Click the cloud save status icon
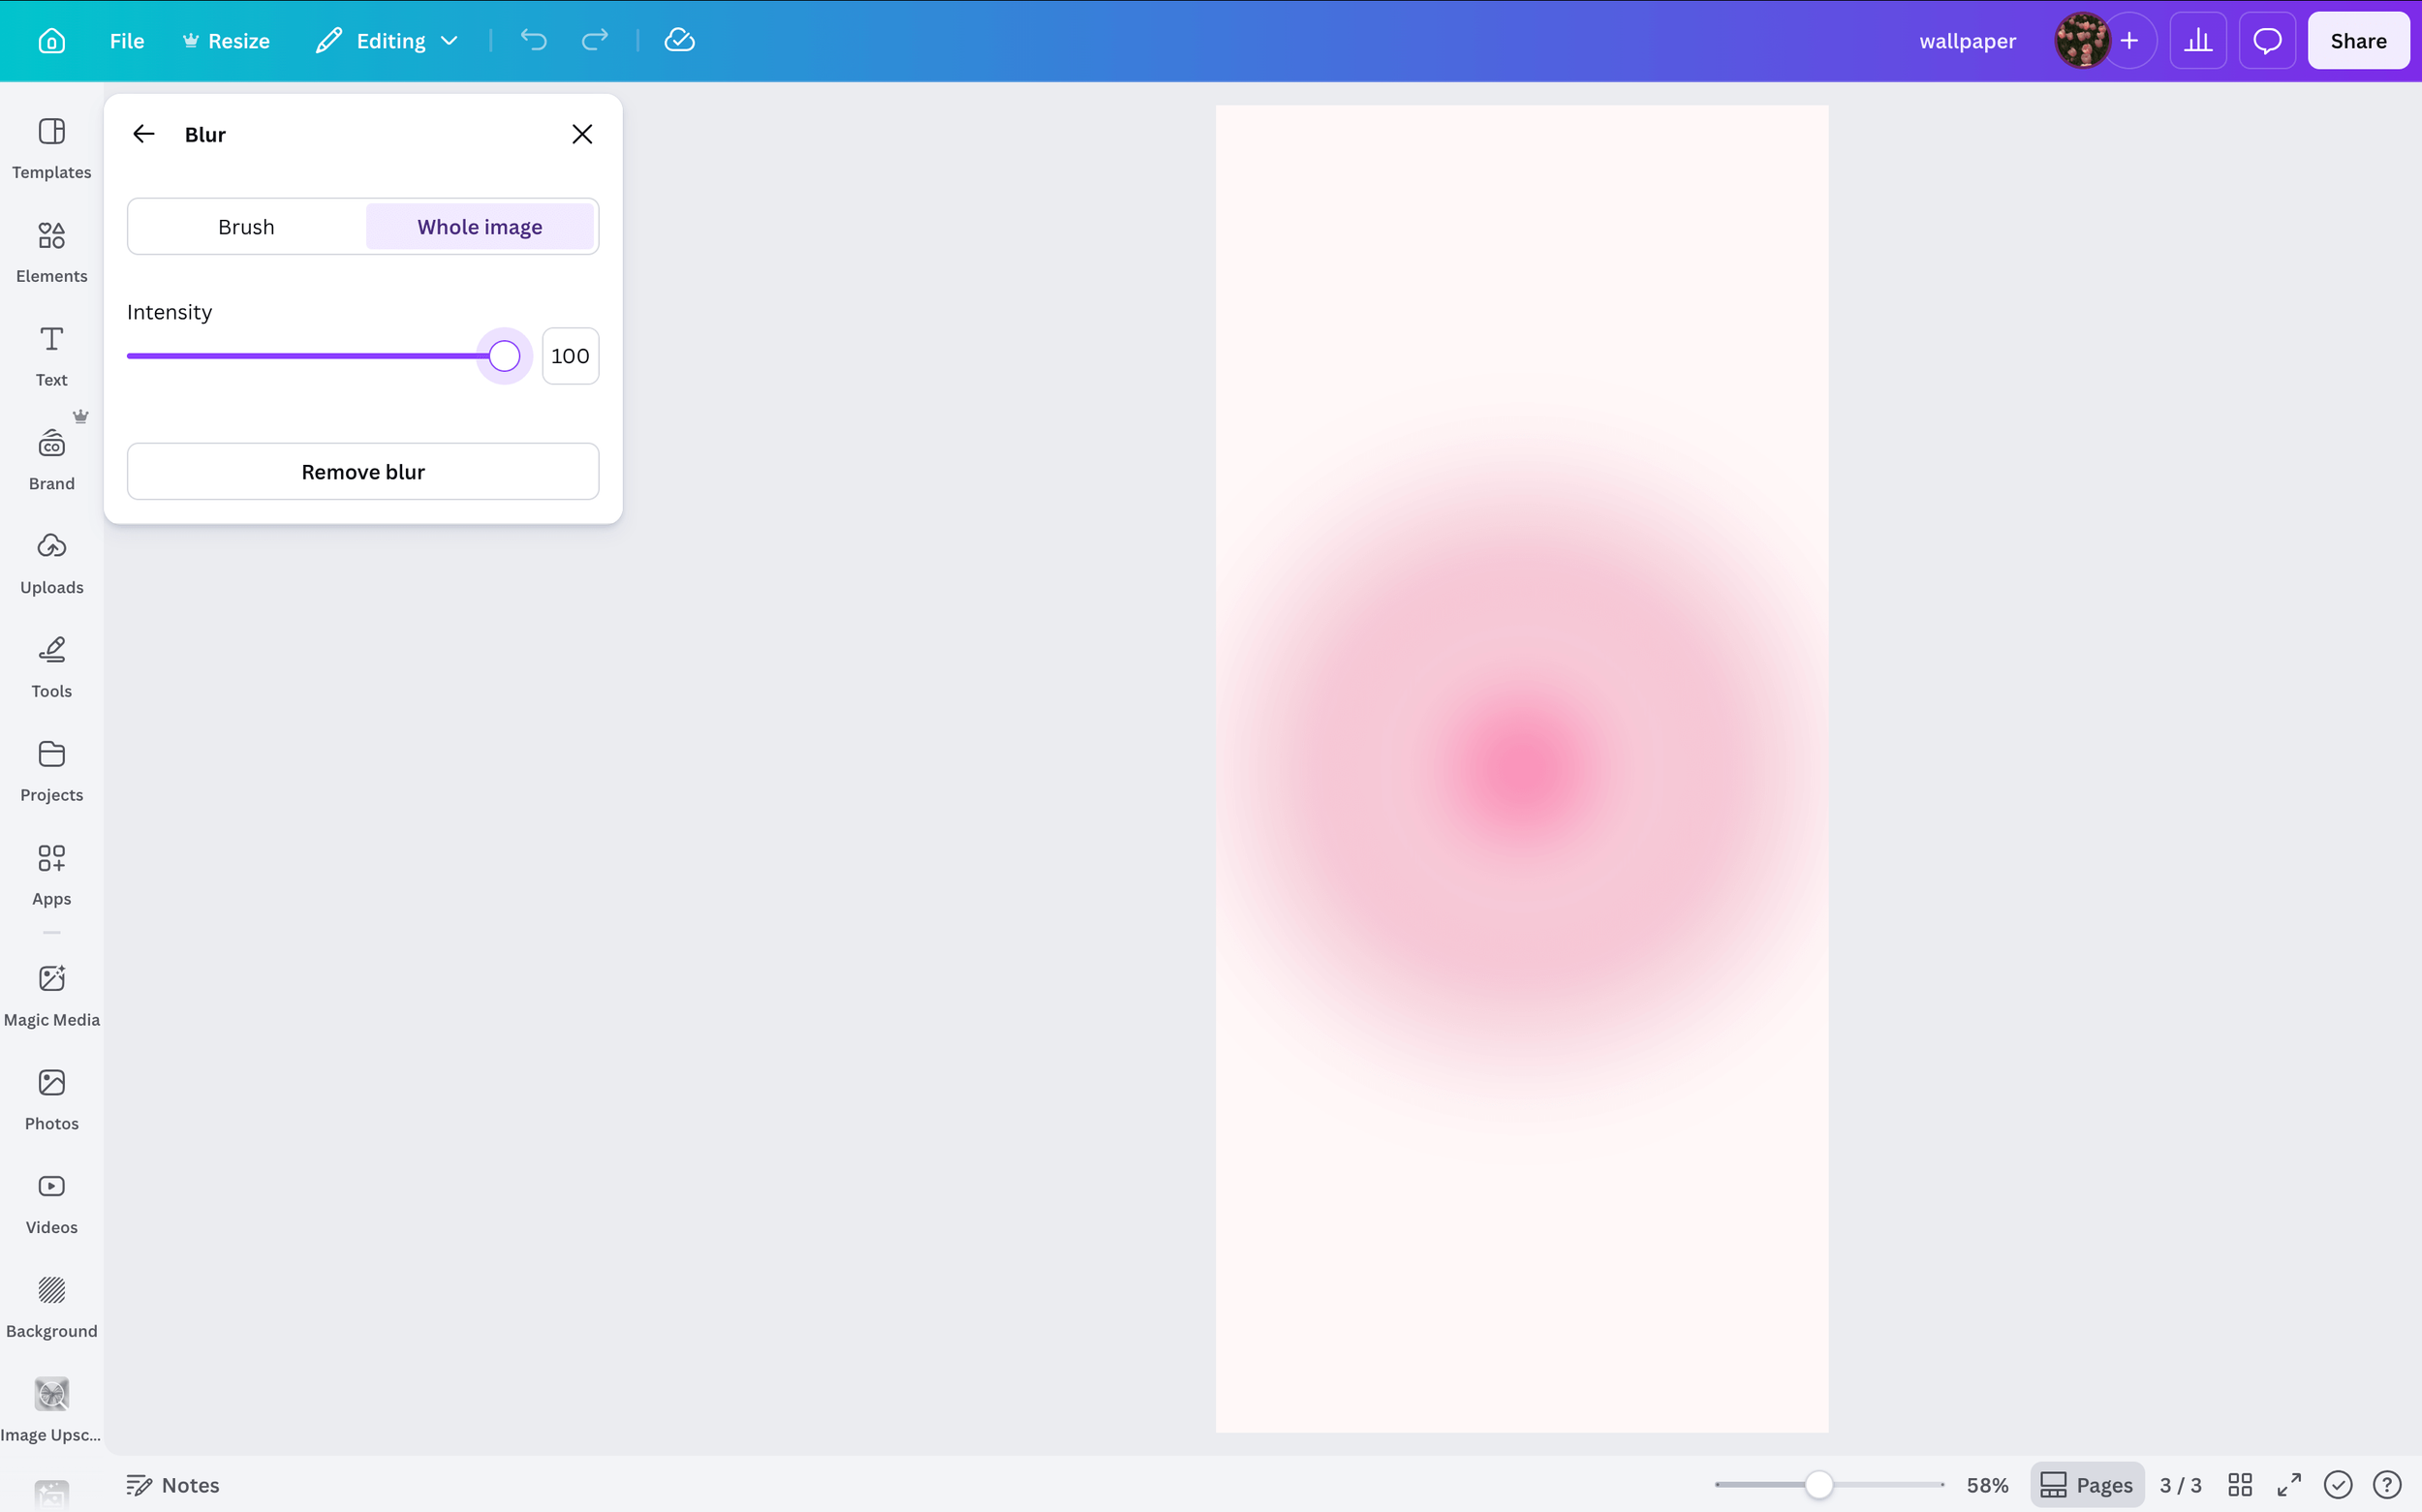2422x1512 pixels. point(680,40)
